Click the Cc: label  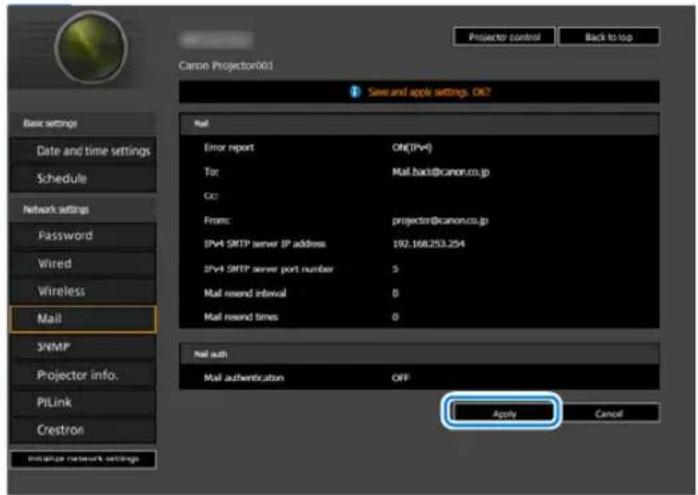(211, 196)
